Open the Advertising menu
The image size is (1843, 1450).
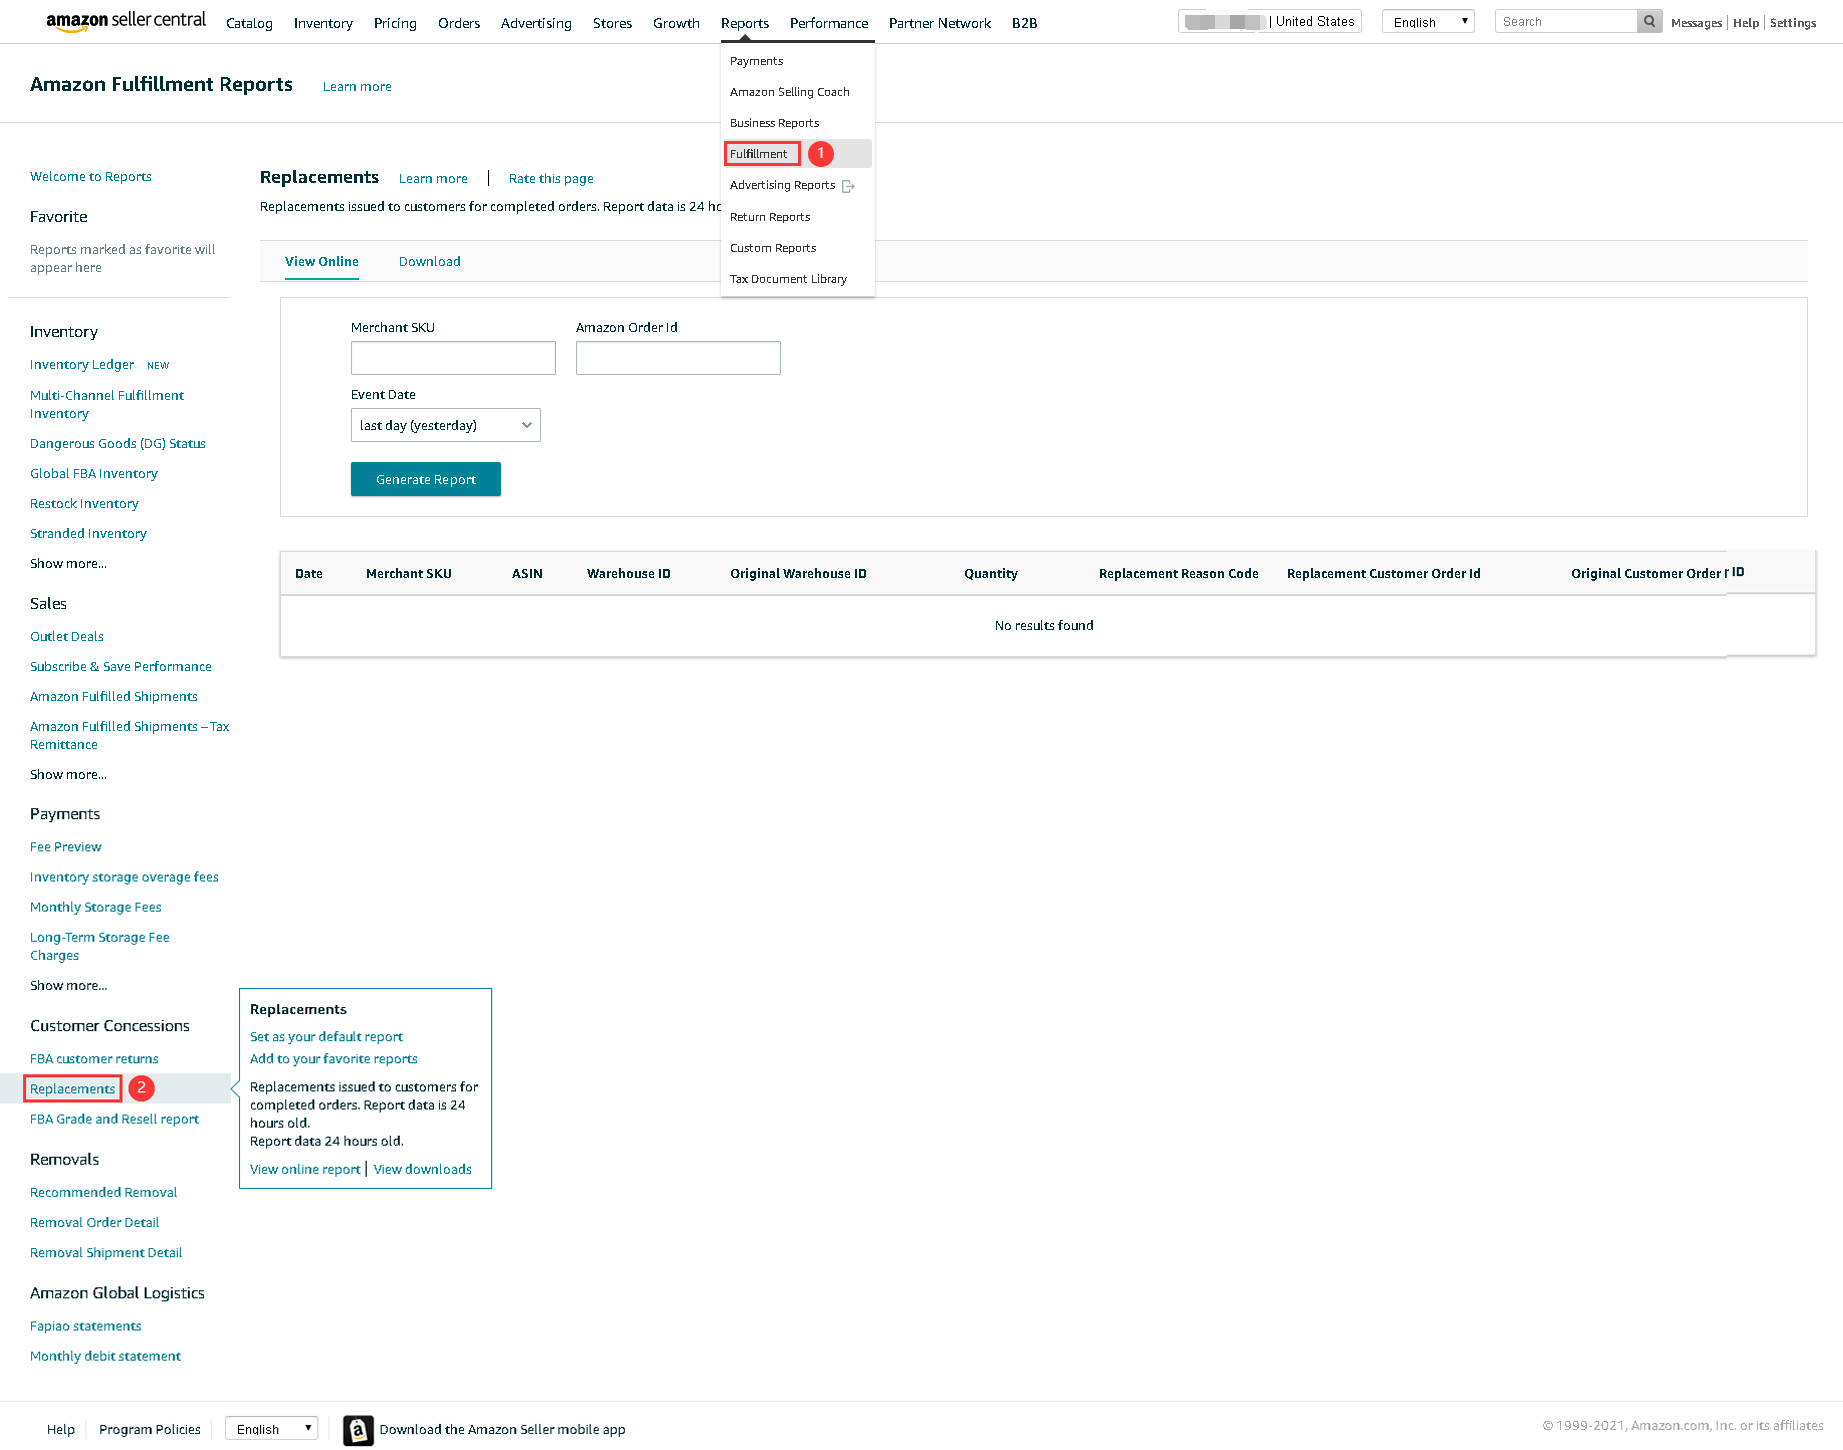pyautogui.click(x=536, y=23)
